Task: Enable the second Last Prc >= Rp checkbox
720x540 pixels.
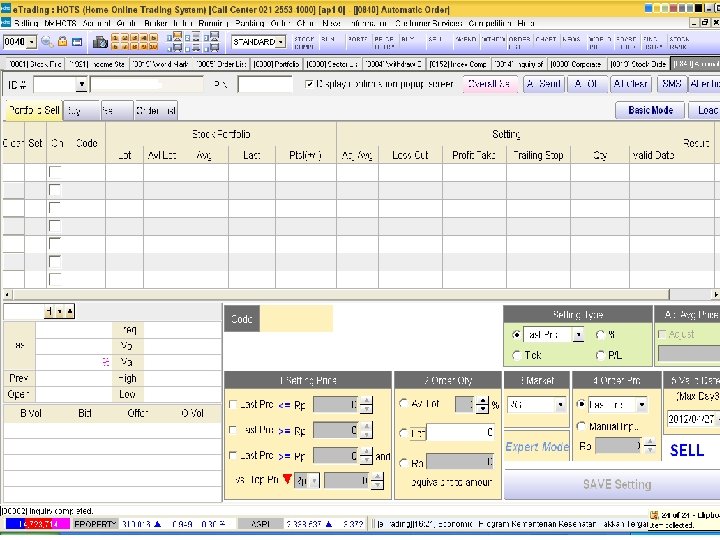Action: click(233, 430)
